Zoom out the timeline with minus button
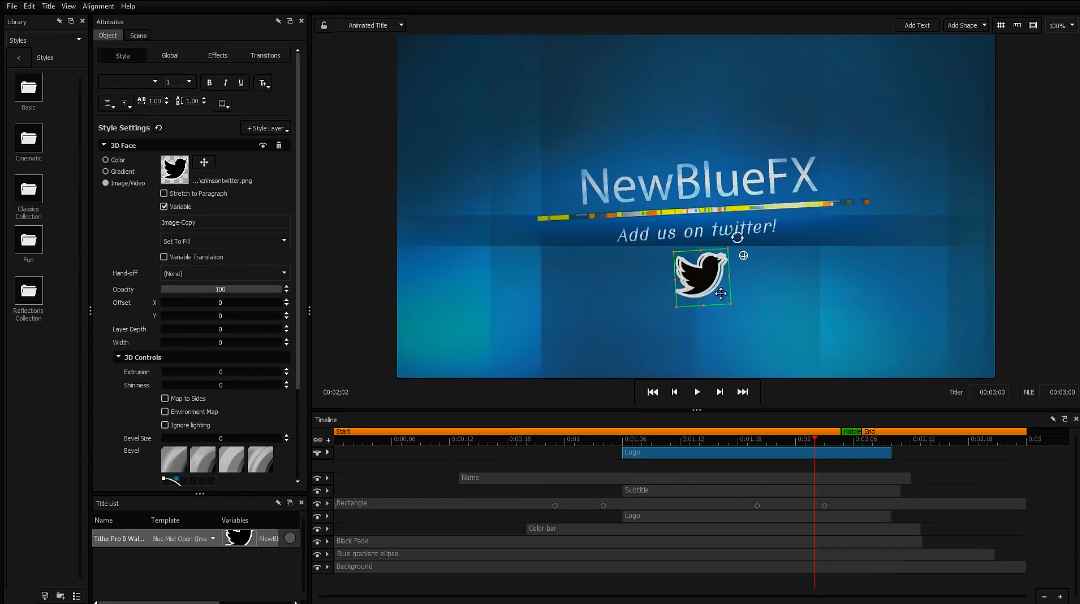This screenshot has width=1080, height=604. click(1045, 596)
